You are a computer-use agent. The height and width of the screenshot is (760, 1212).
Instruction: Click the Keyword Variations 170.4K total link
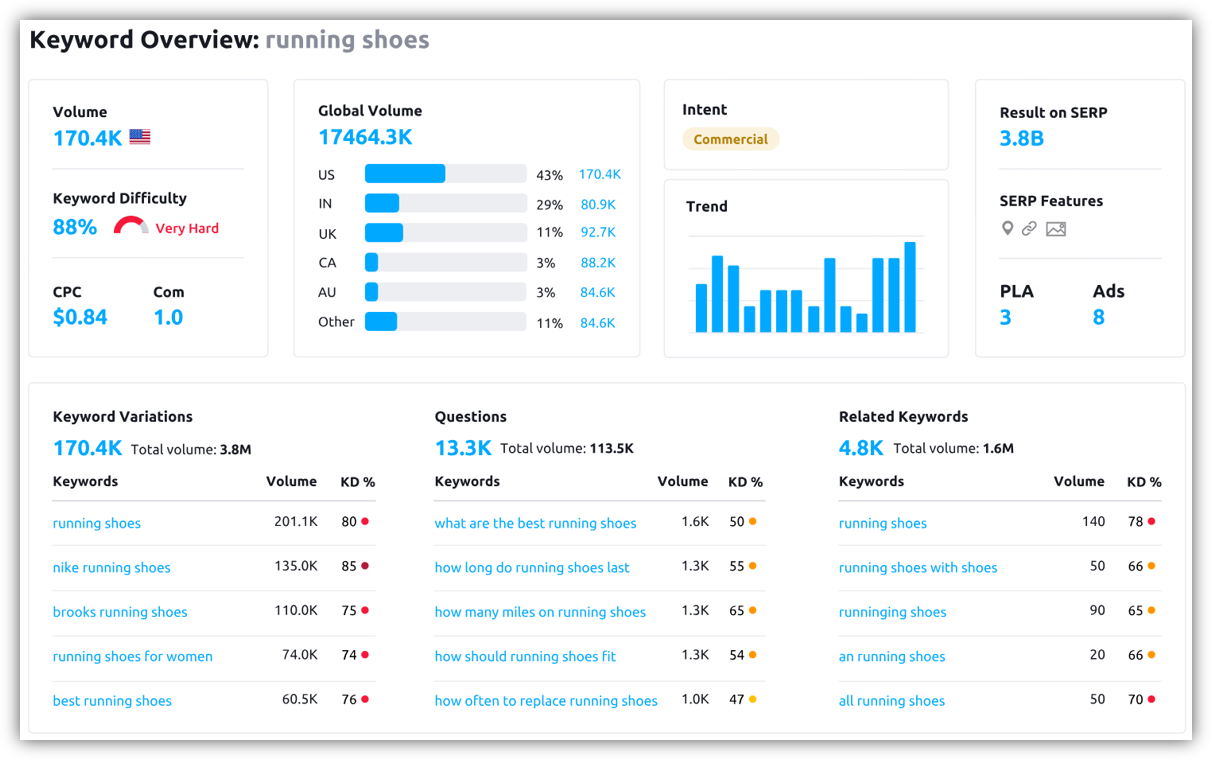click(87, 448)
